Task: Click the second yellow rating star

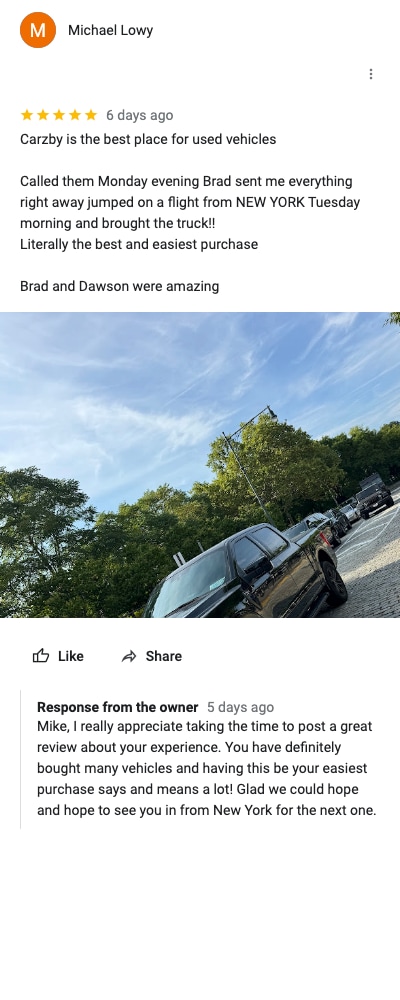Action: (43, 115)
